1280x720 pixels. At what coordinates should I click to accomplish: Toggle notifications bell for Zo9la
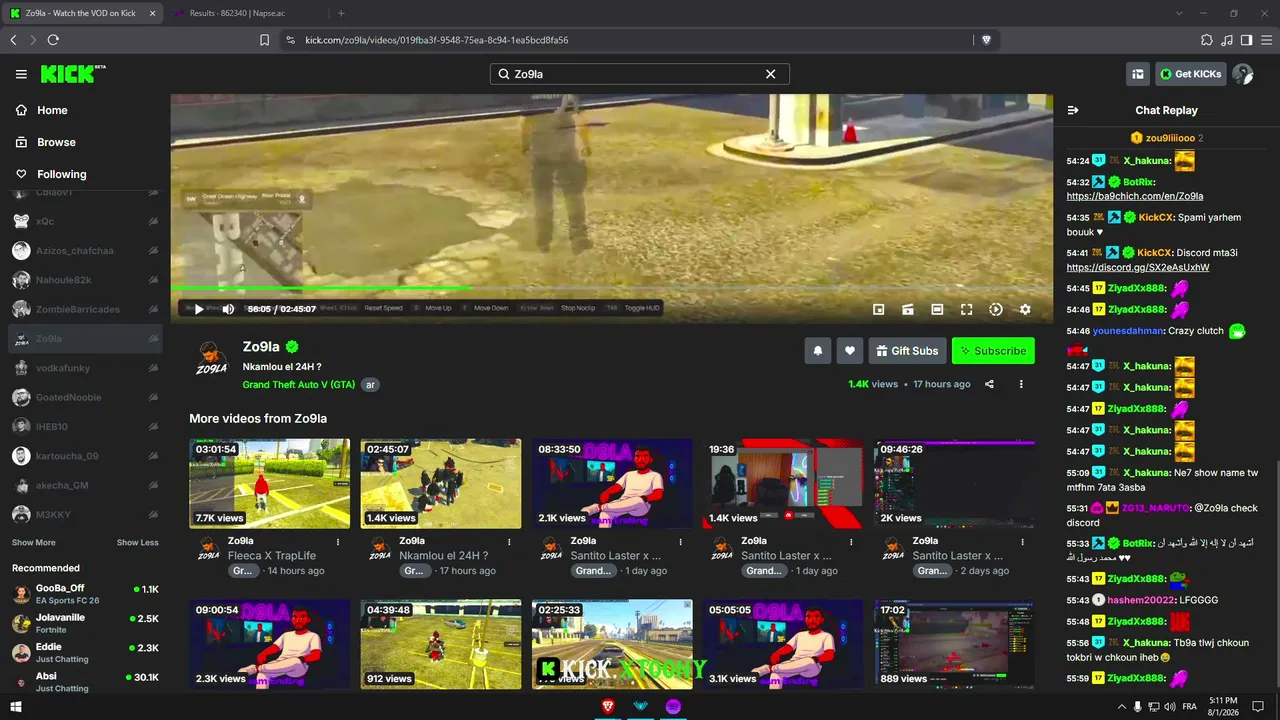pyautogui.click(x=818, y=351)
